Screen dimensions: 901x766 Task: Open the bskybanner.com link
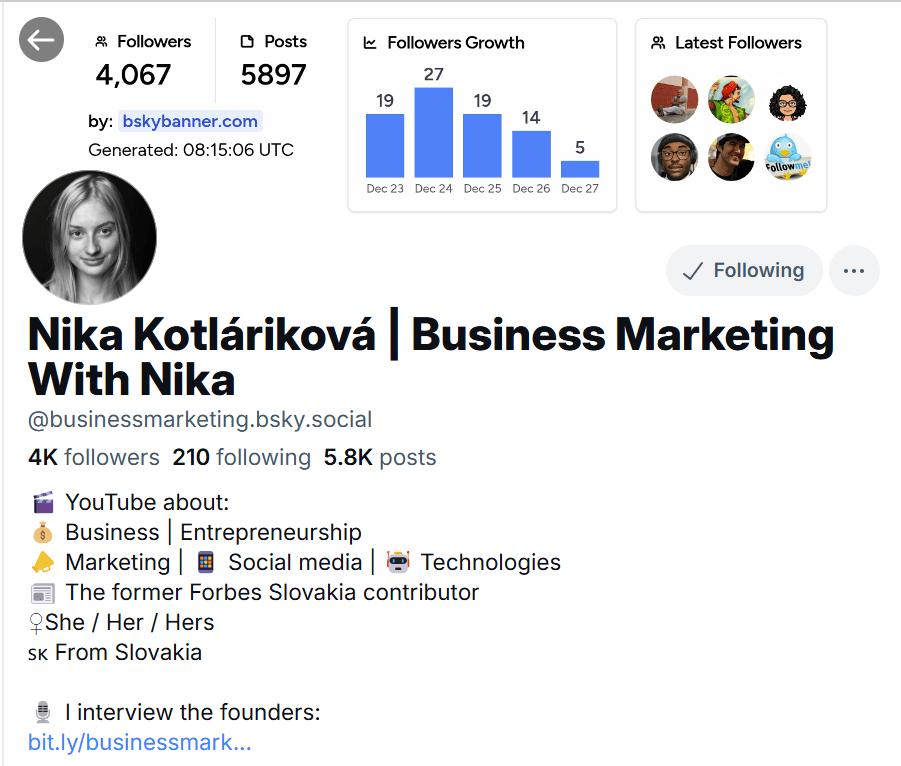(190, 121)
